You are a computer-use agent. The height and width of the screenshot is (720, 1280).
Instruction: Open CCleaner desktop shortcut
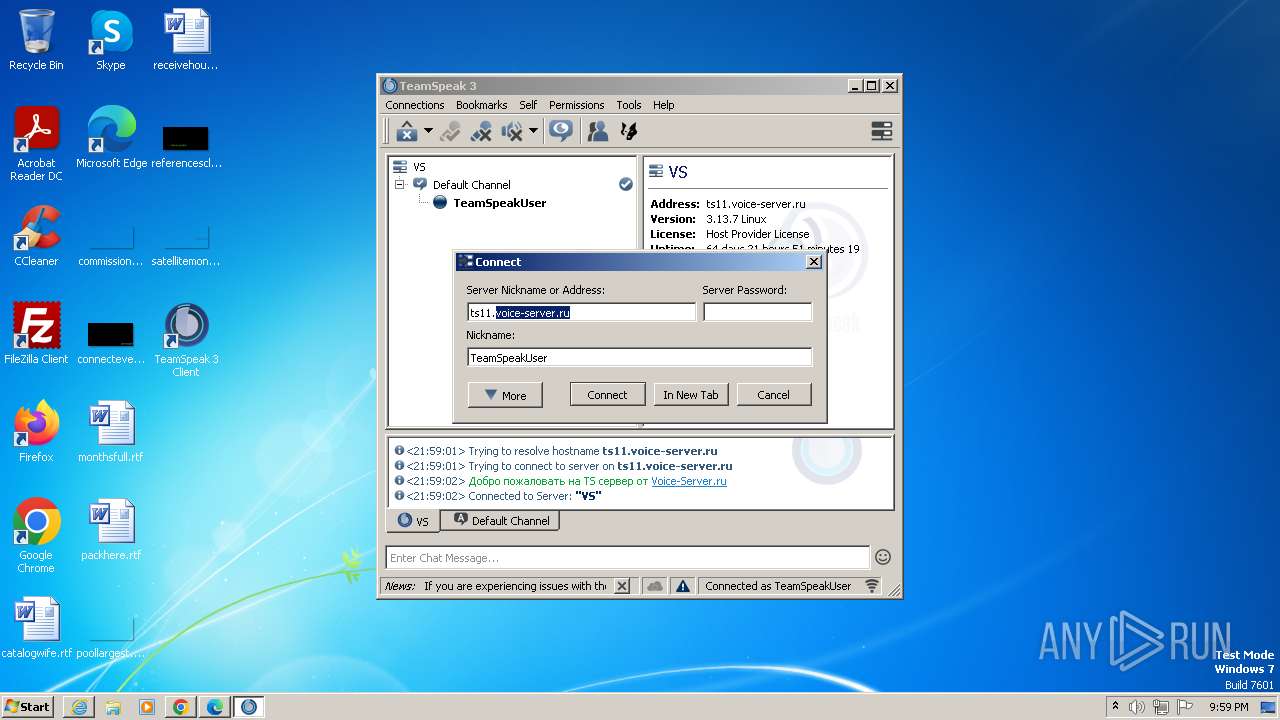[36, 236]
